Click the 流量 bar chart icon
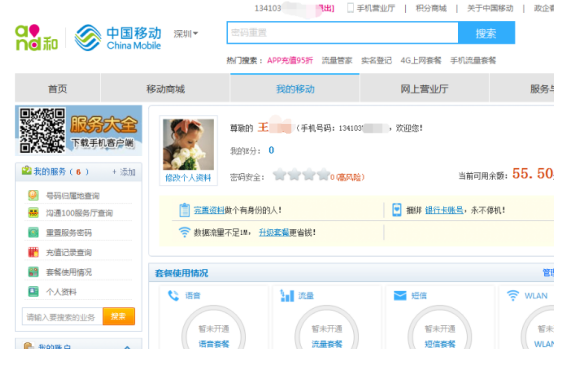The image size is (570, 381). 287,296
